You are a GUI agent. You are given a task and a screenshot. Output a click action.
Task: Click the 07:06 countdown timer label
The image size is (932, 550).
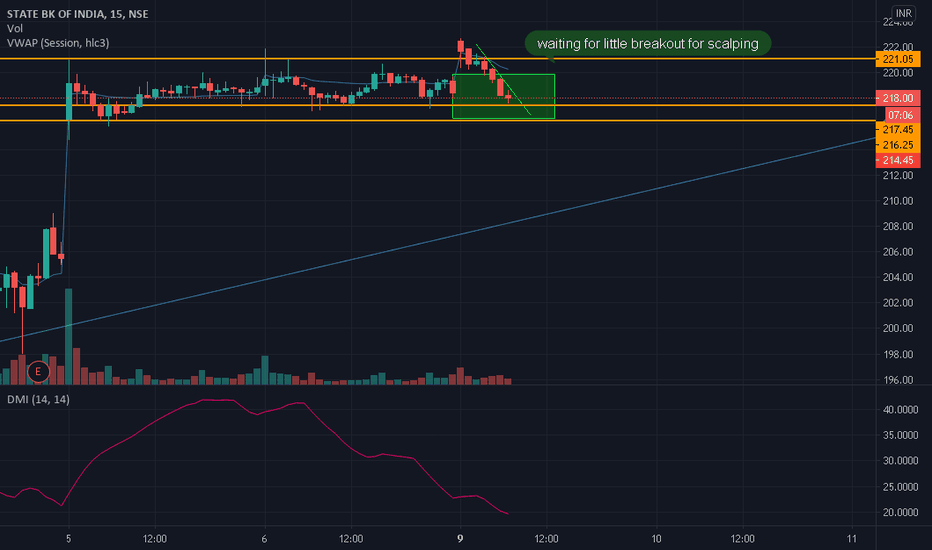(x=900, y=115)
